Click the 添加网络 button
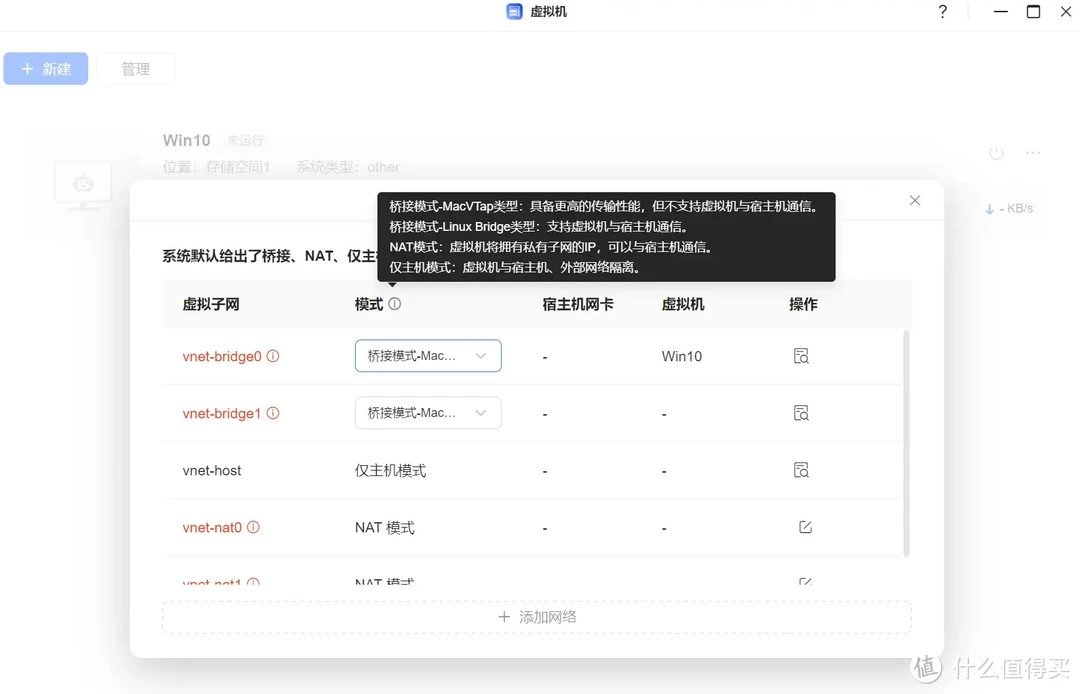Image resolution: width=1080 pixels, height=694 pixels. (x=536, y=617)
